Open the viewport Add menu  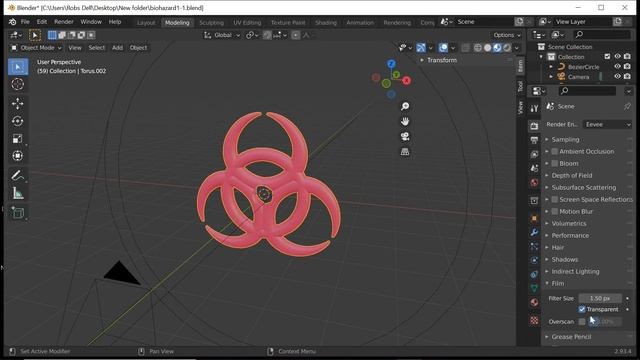[x=118, y=48]
